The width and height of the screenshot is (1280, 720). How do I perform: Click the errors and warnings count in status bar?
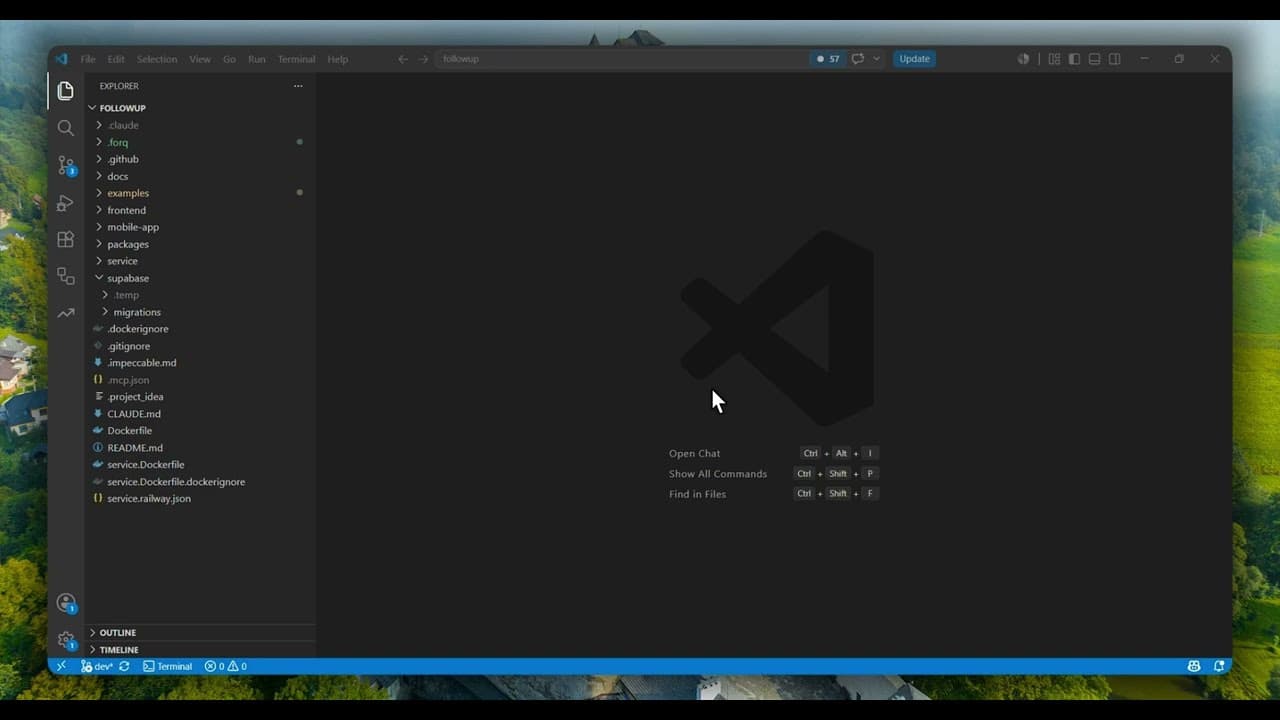[226, 666]
